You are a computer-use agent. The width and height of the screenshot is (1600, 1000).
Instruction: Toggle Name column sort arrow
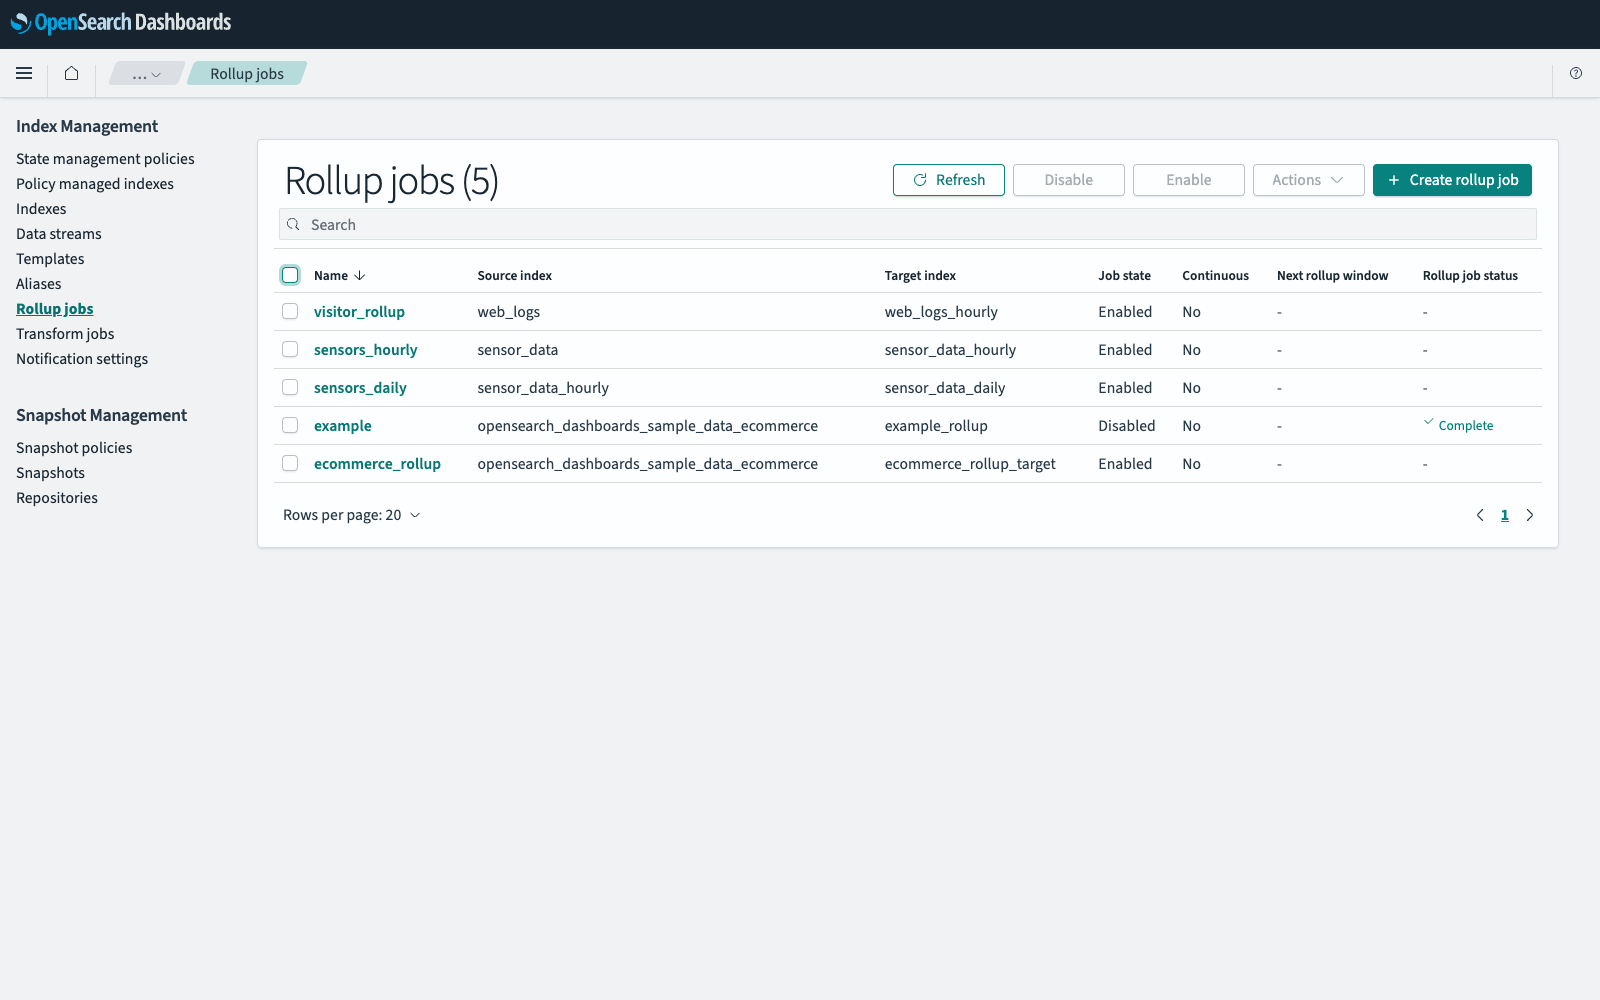point(360,276)
